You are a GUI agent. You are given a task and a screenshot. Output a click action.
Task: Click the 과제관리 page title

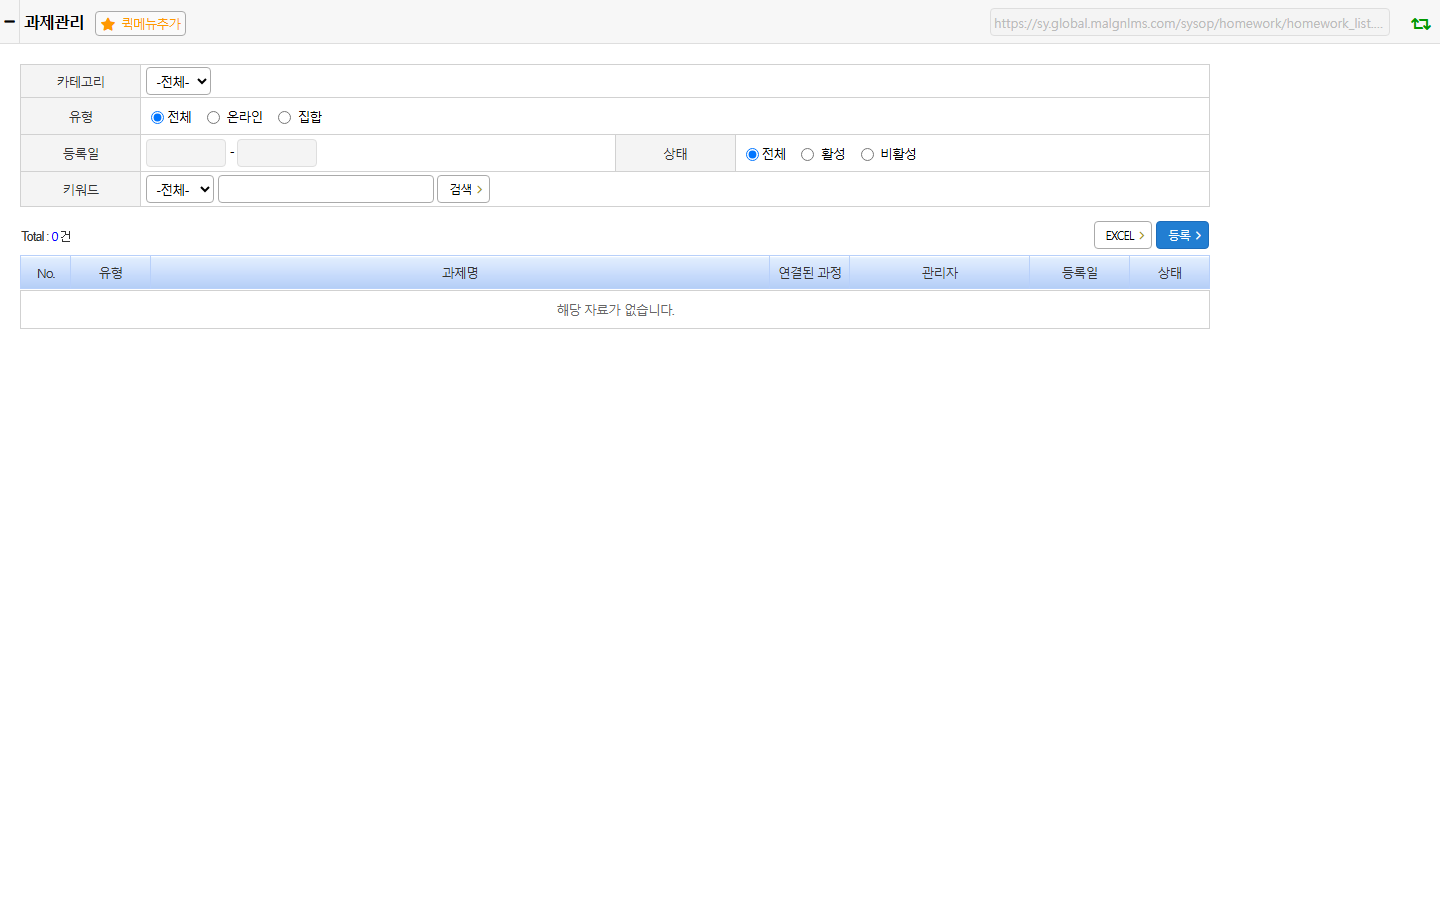[54, 22]
